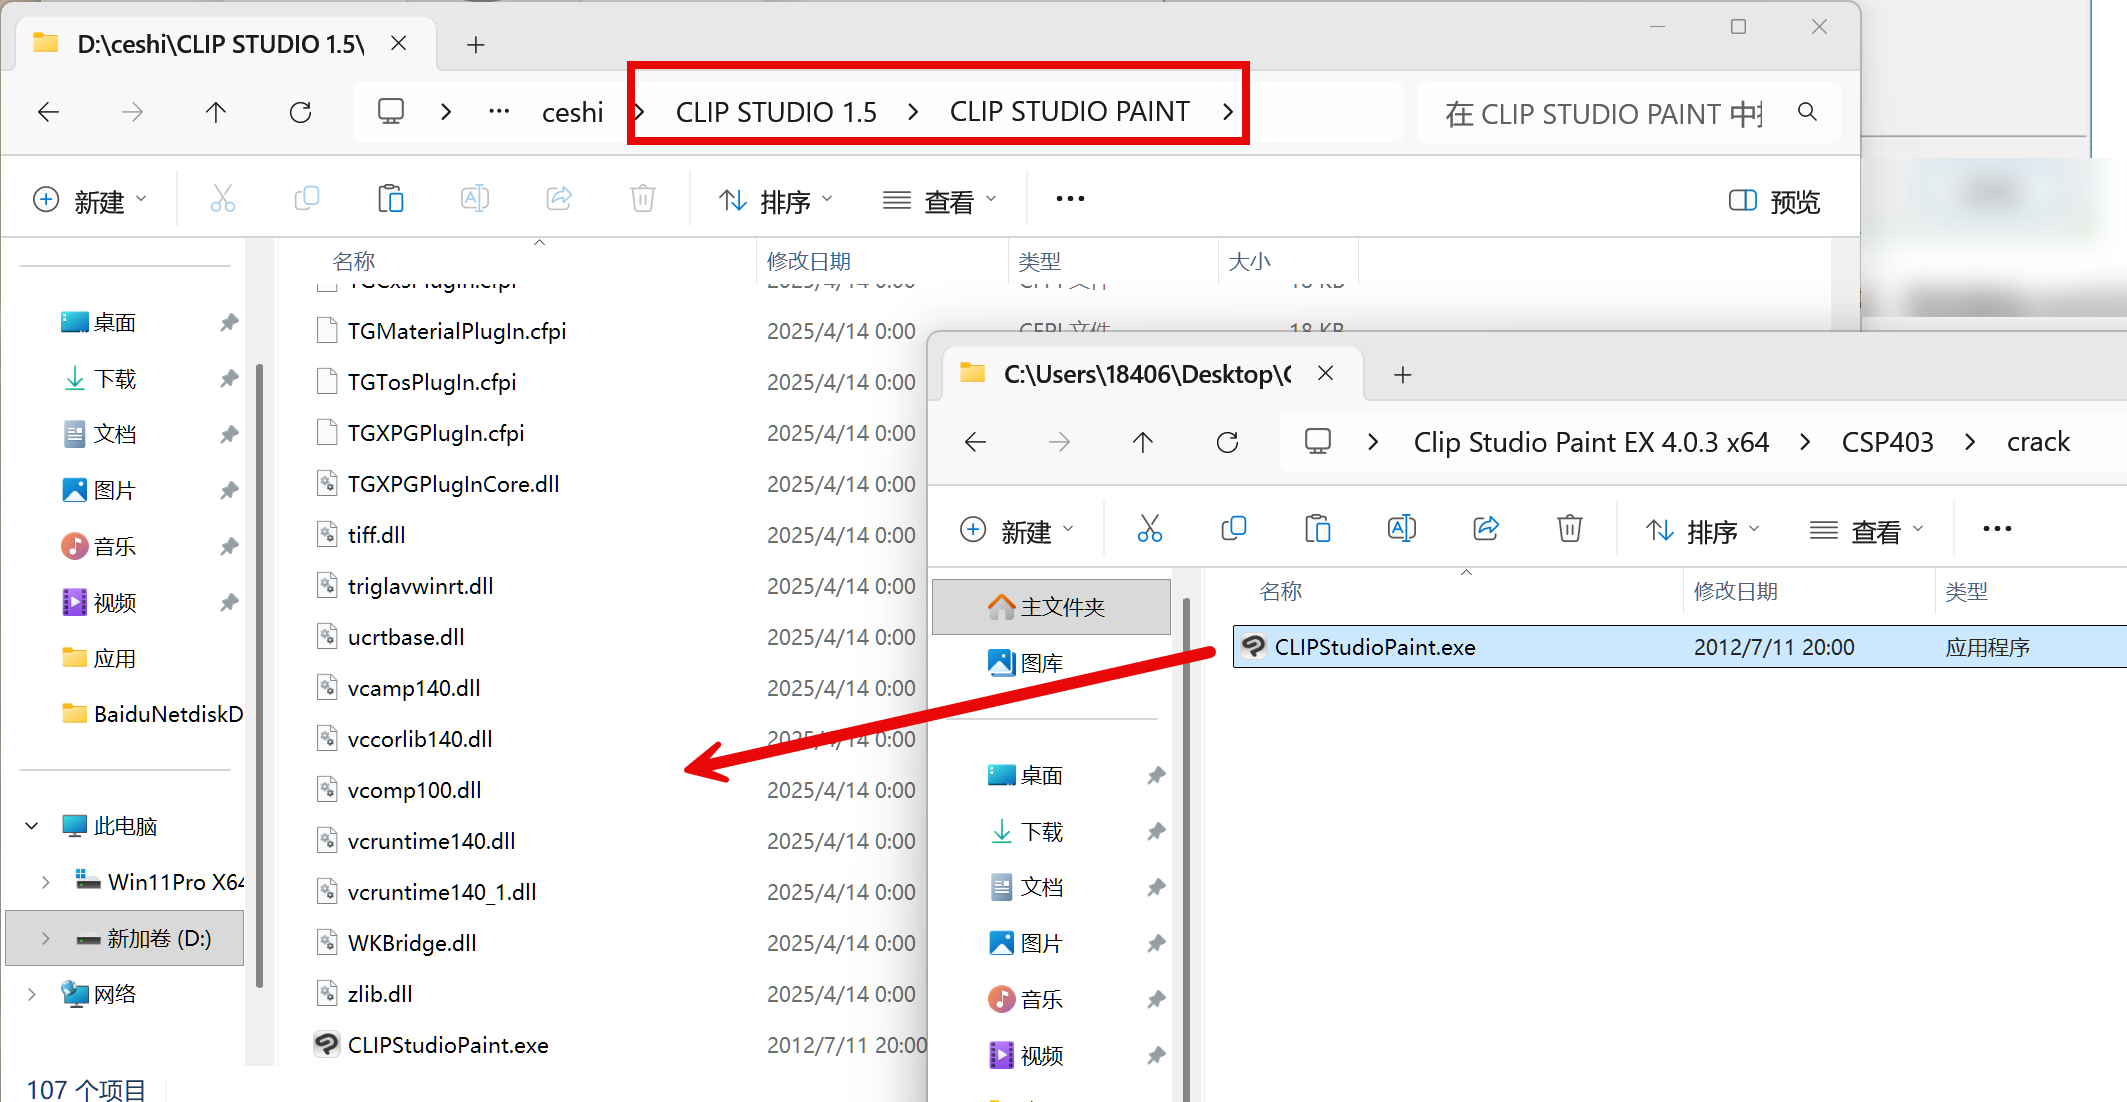Expand the 新加卷 (D:) drive tree node
The height and width of the screenshot is (1102, 2127).
(45, 938)
